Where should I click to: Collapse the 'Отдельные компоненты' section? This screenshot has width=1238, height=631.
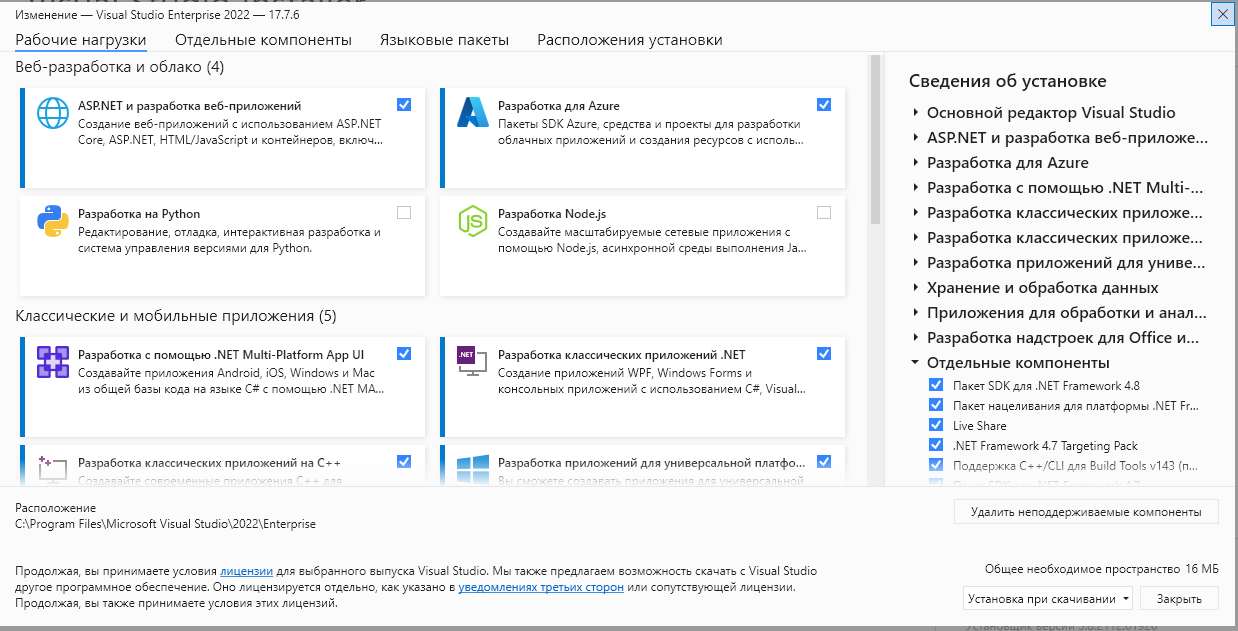point(915,363)
